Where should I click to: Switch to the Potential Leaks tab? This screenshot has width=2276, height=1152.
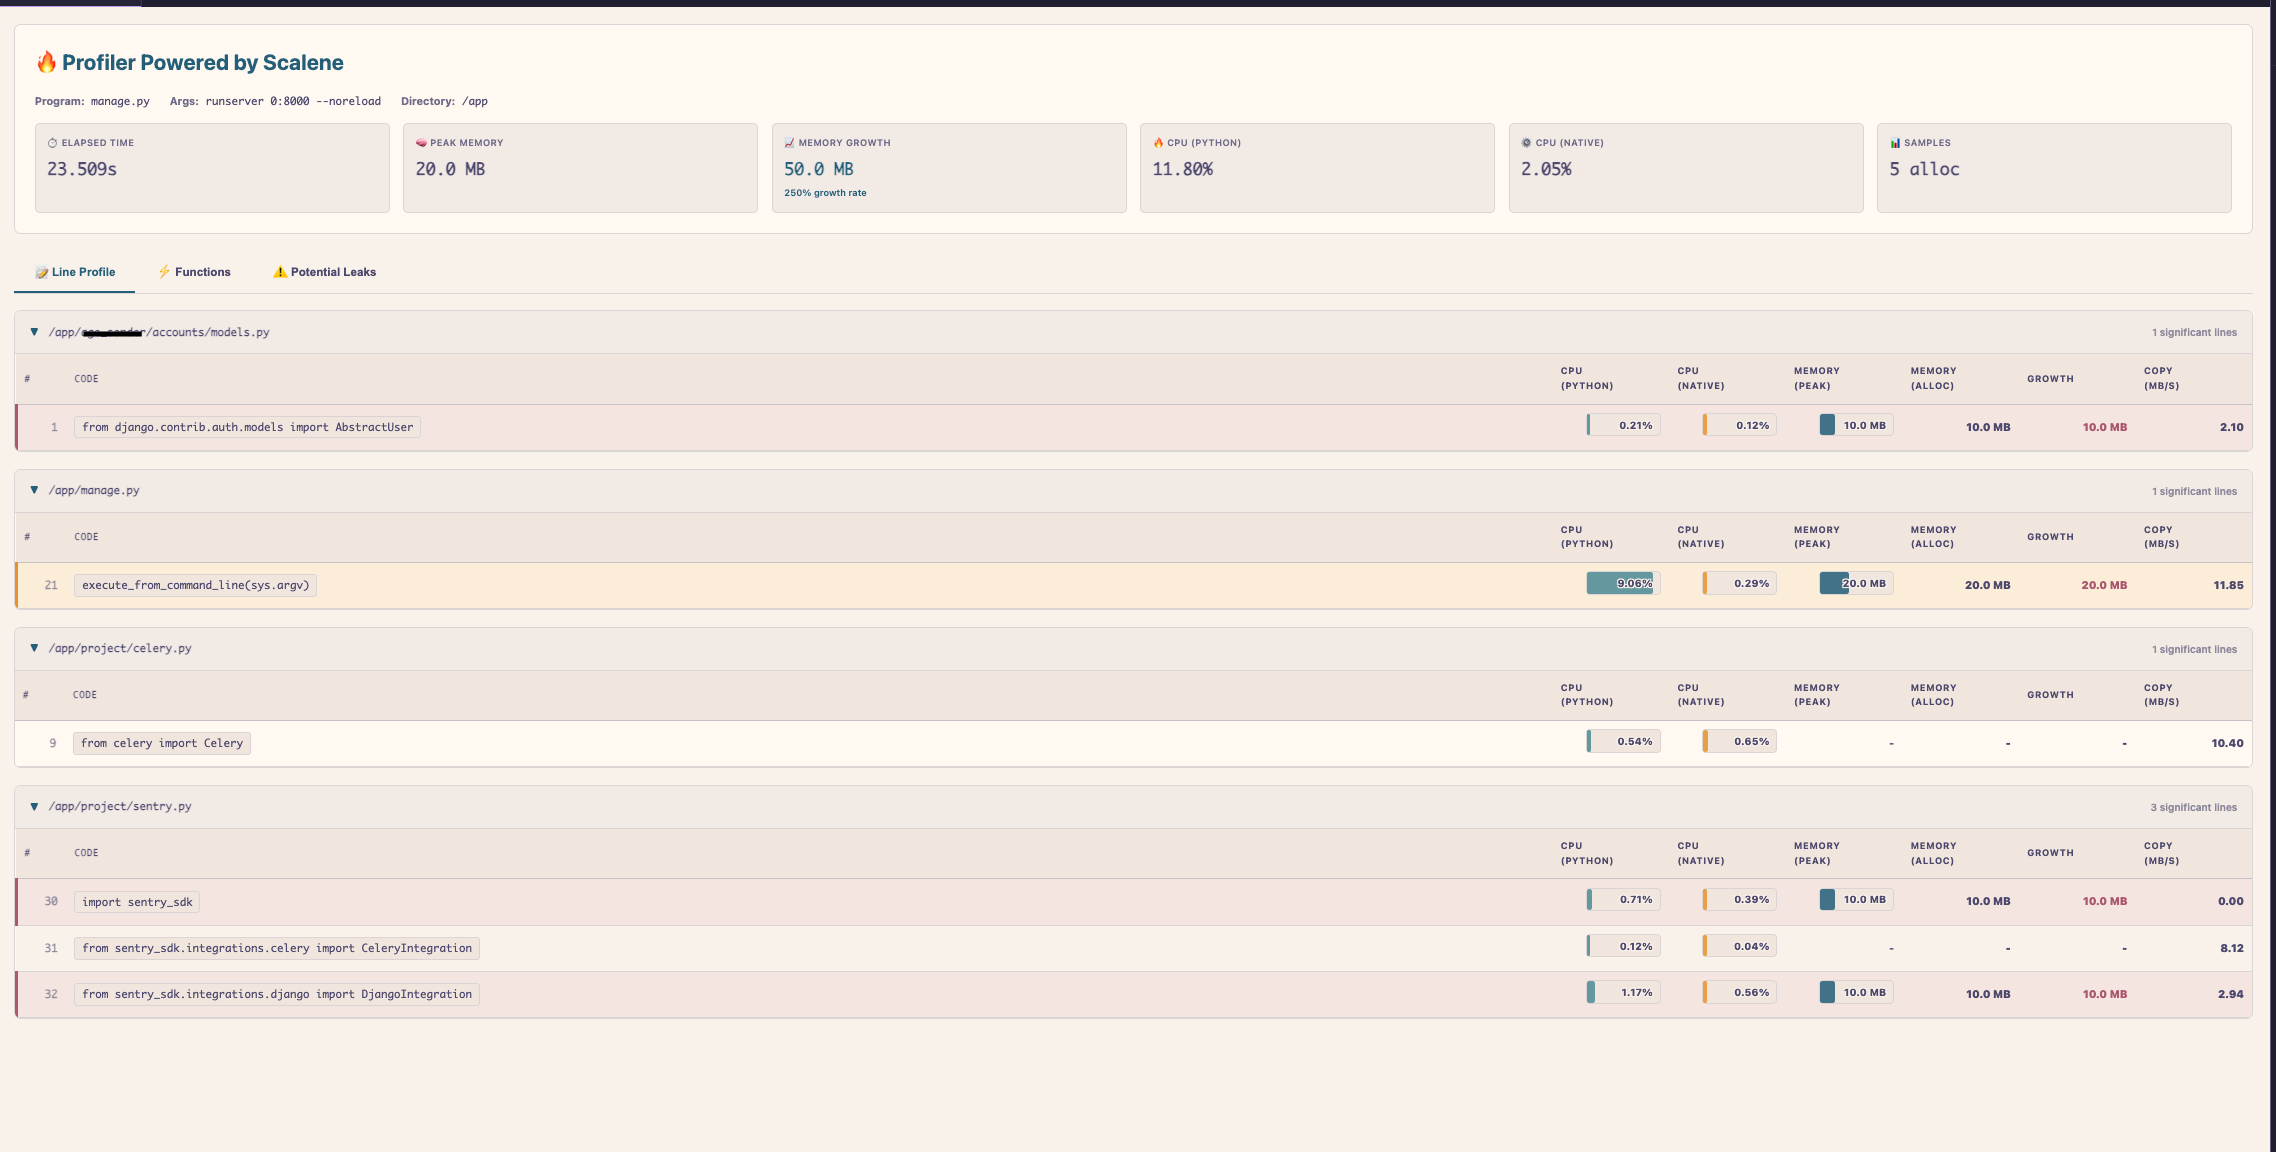click(324, 271)
